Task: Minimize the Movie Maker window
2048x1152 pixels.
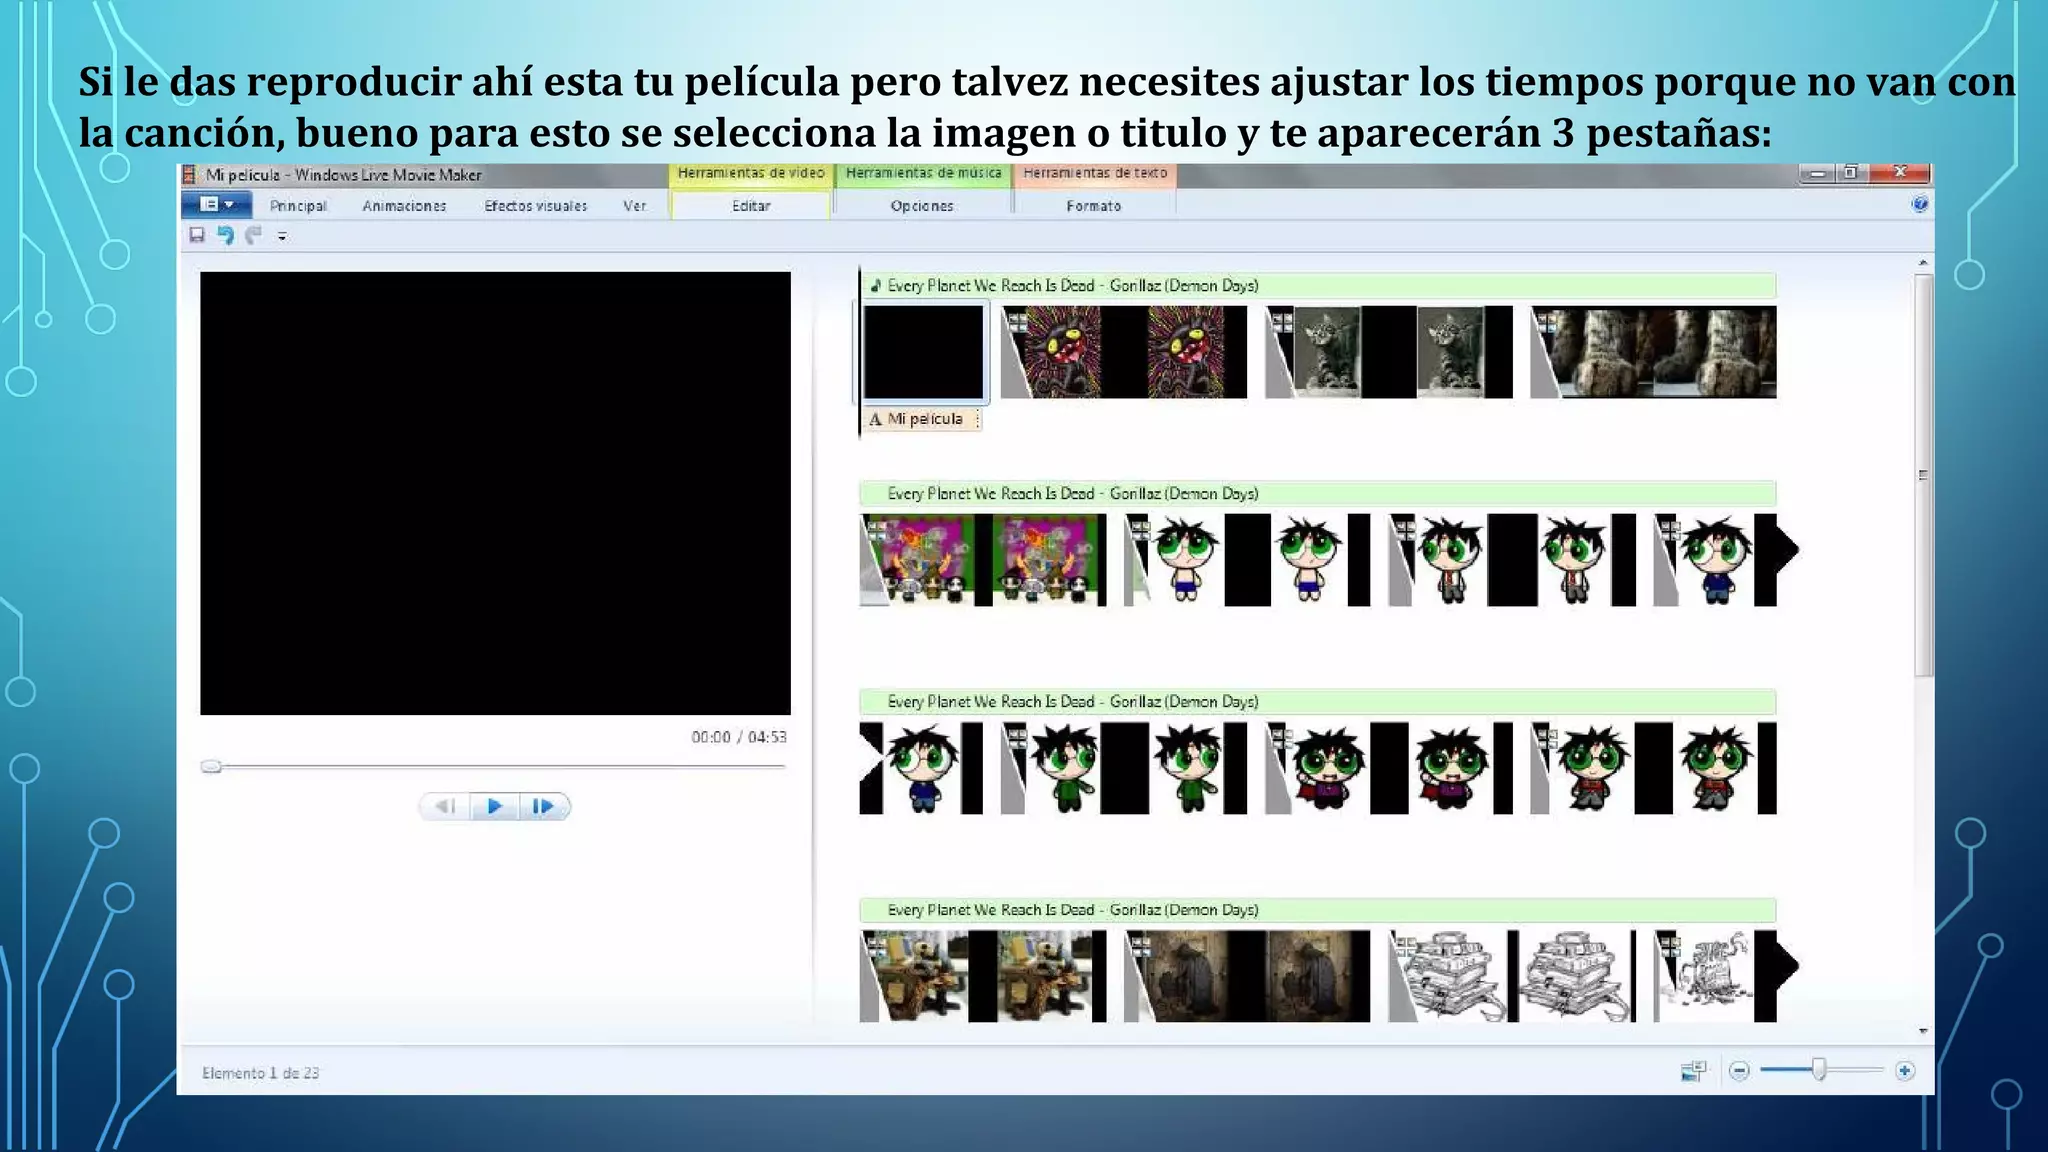Action: [1817, 174]
